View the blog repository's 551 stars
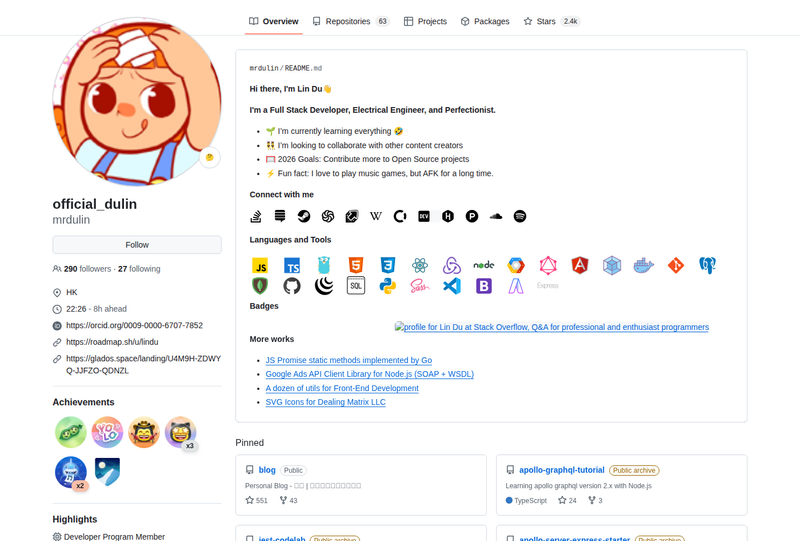The height and width of the screenshot is (541, 800). click(x=257, y=501)
